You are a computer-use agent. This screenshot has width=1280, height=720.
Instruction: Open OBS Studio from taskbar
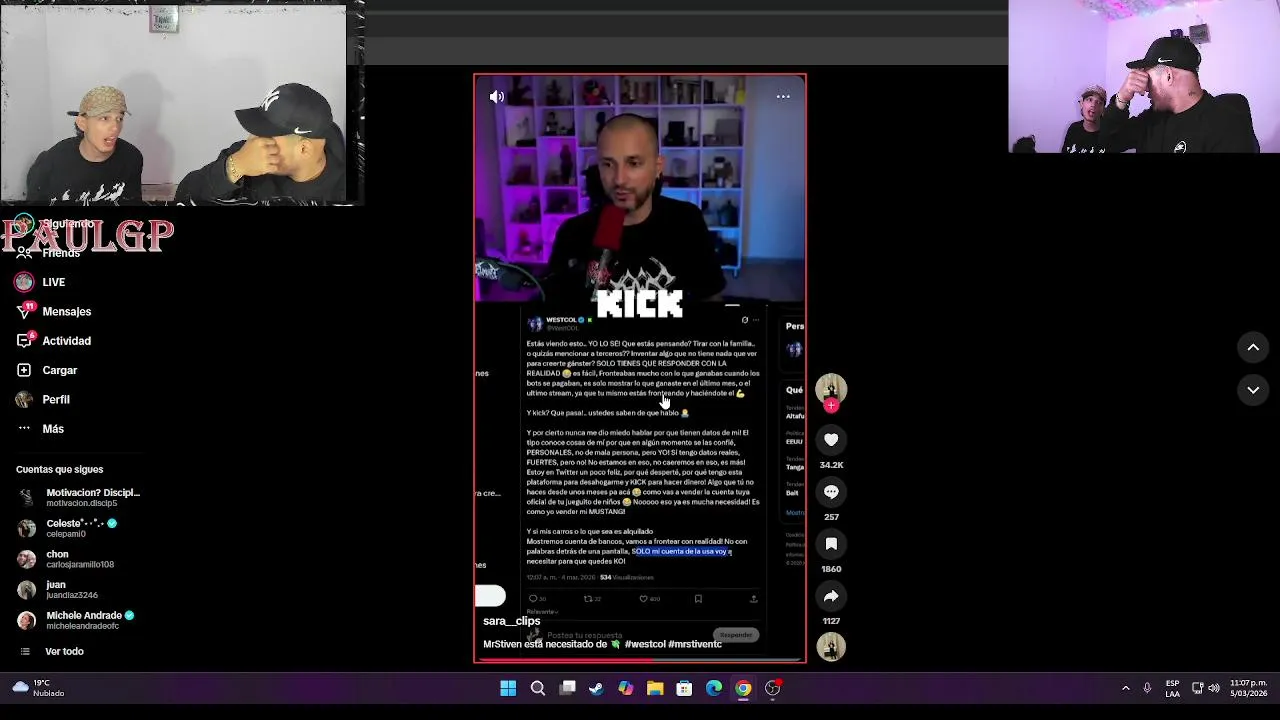pyautogui.click(x=773, y=688)
